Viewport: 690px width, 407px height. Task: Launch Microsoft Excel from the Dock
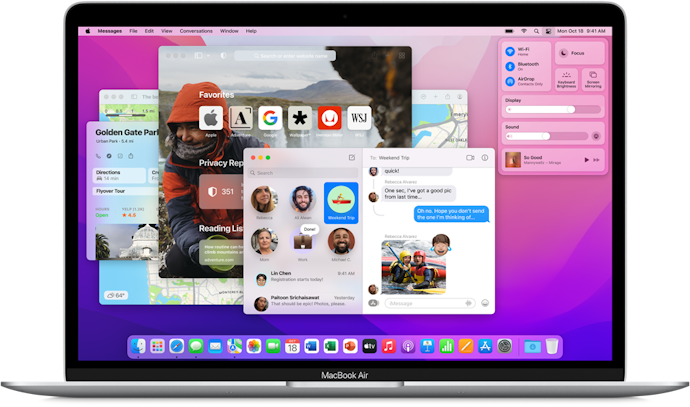pos(331,346)
